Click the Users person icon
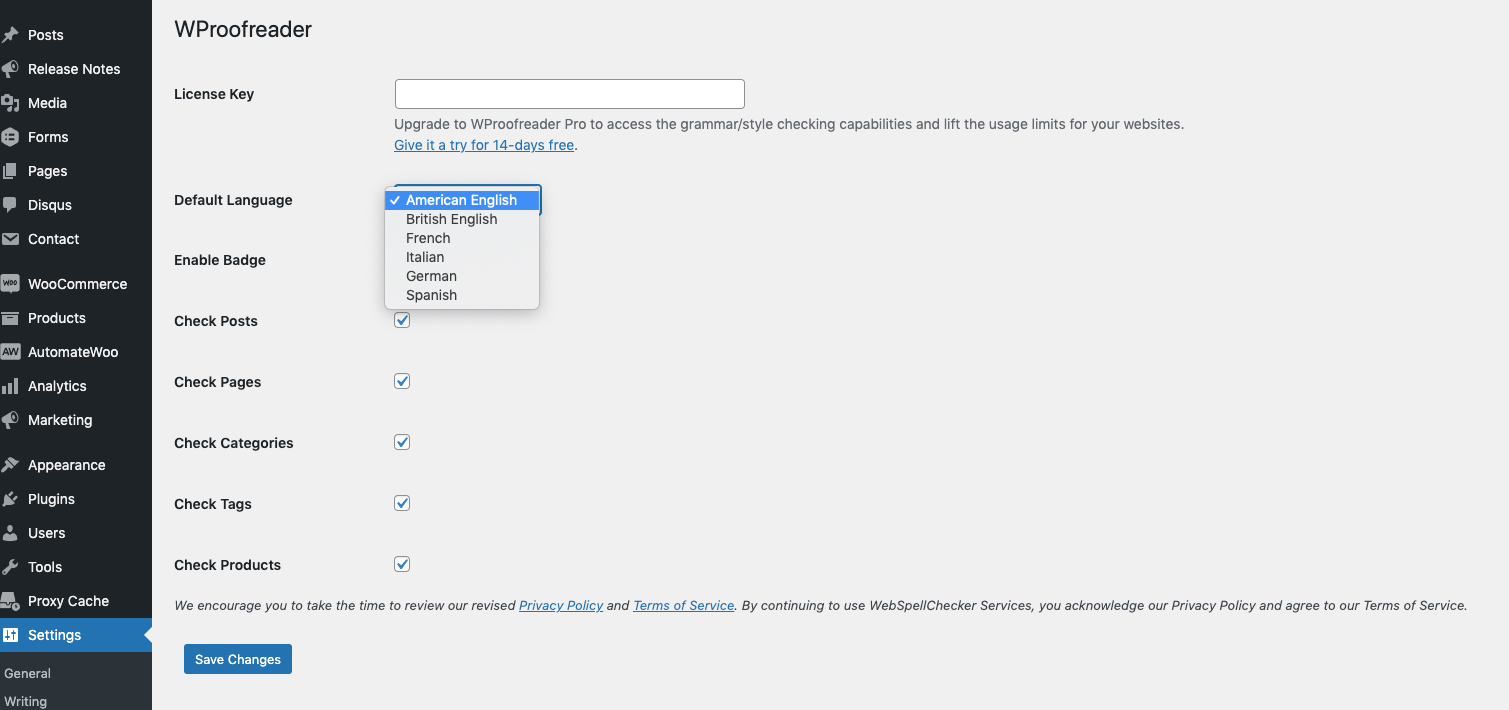This screenshot has width=1509, height=710. click(x=10, y=533)
